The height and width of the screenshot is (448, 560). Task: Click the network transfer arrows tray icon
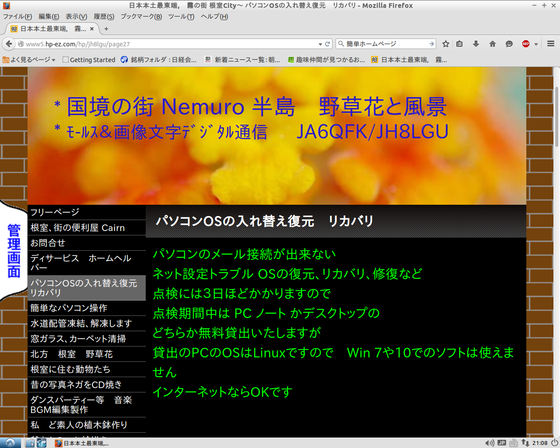(x=525, y=443)
